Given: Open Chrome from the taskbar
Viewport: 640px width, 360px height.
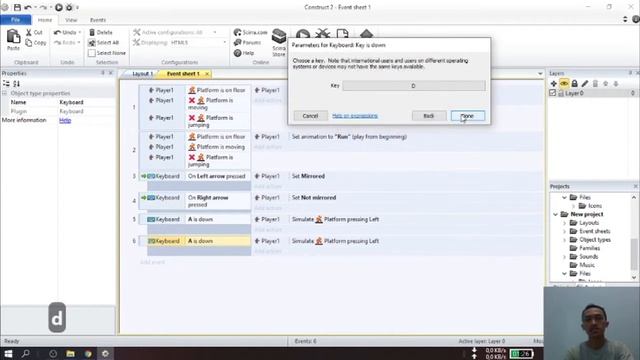Looking at the screenshot, I should pyautogui.click(x=88, y=353).
